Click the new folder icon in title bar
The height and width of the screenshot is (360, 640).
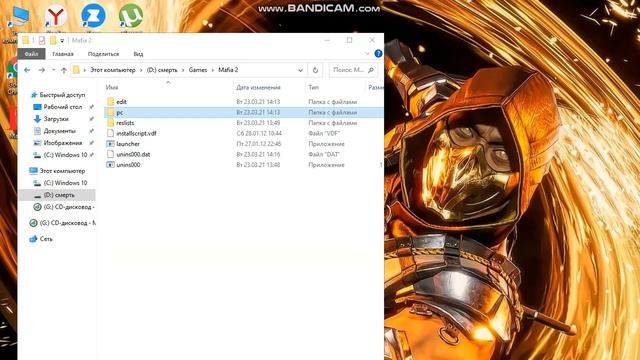click(x=53, y=40)
